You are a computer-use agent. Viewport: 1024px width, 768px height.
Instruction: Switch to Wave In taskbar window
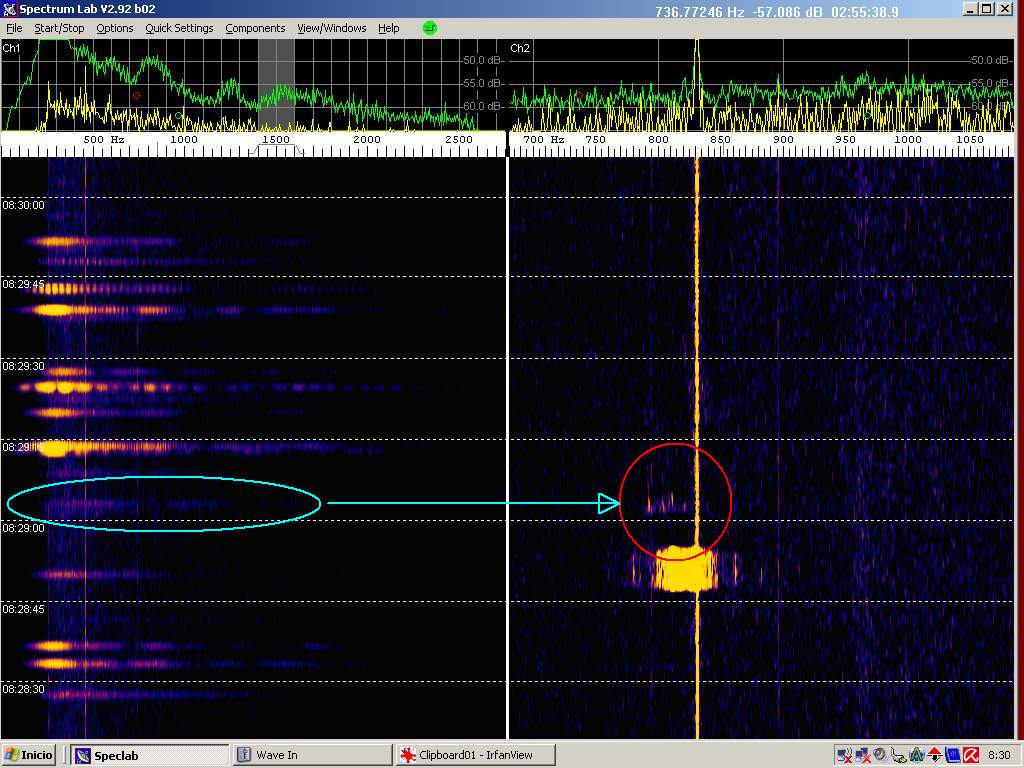(x=310, y=755)
